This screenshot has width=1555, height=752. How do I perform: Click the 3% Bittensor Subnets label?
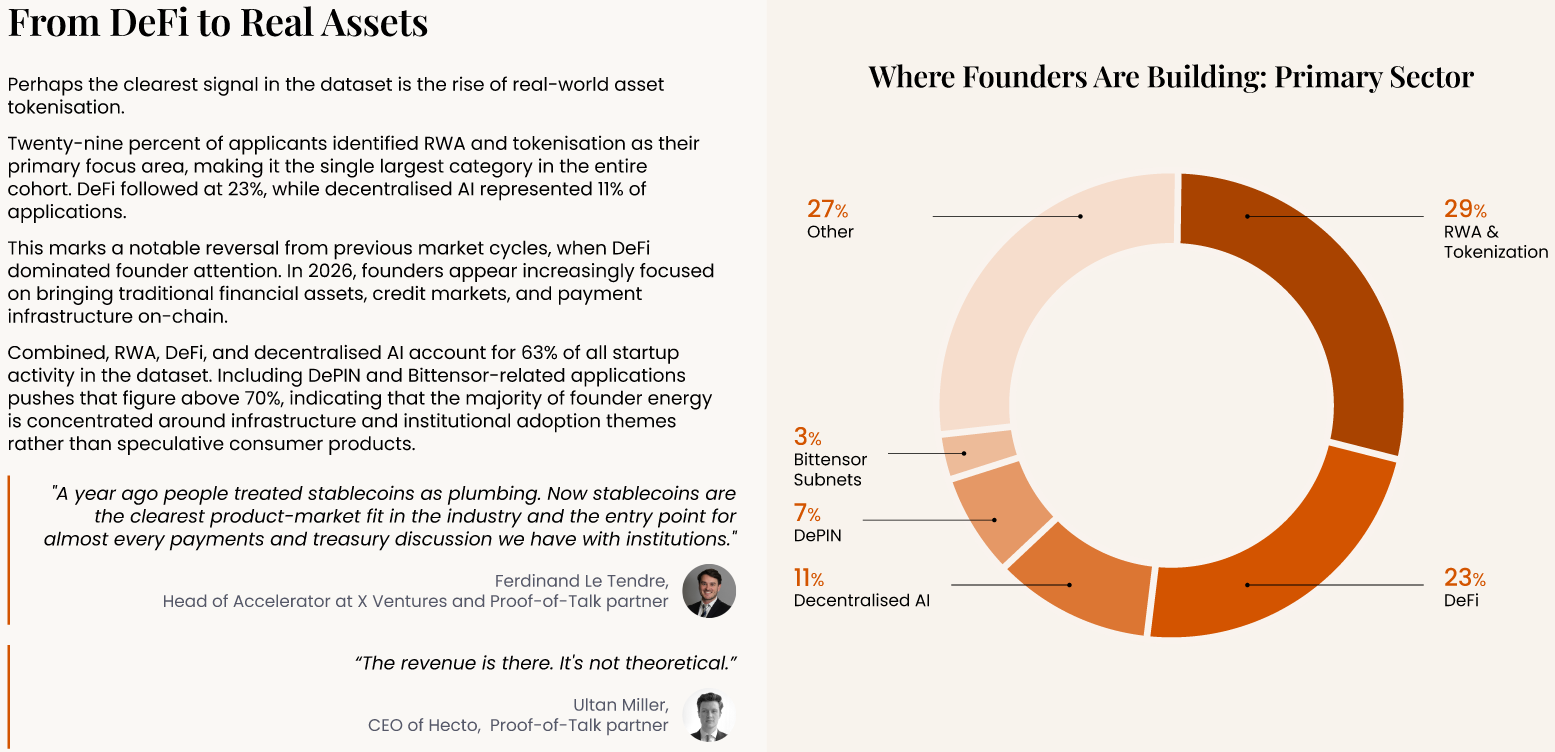point(830,458)
